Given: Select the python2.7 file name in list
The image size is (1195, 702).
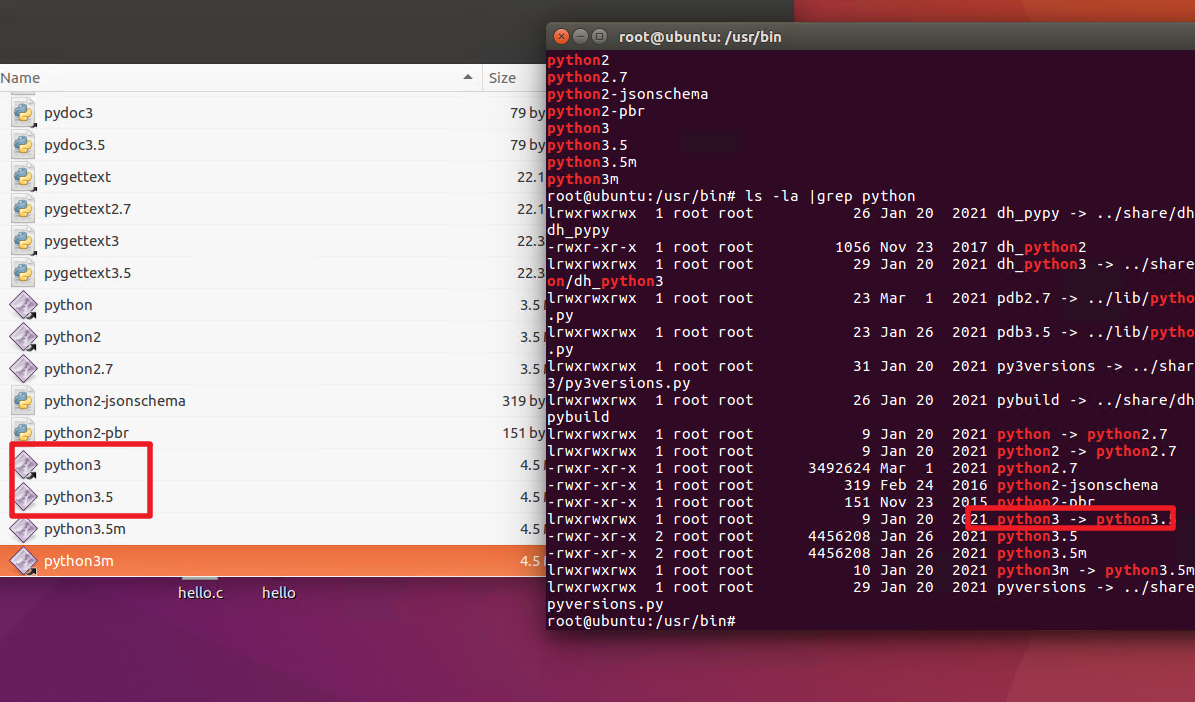Looking at the screenshot, I should click(78, 369).
